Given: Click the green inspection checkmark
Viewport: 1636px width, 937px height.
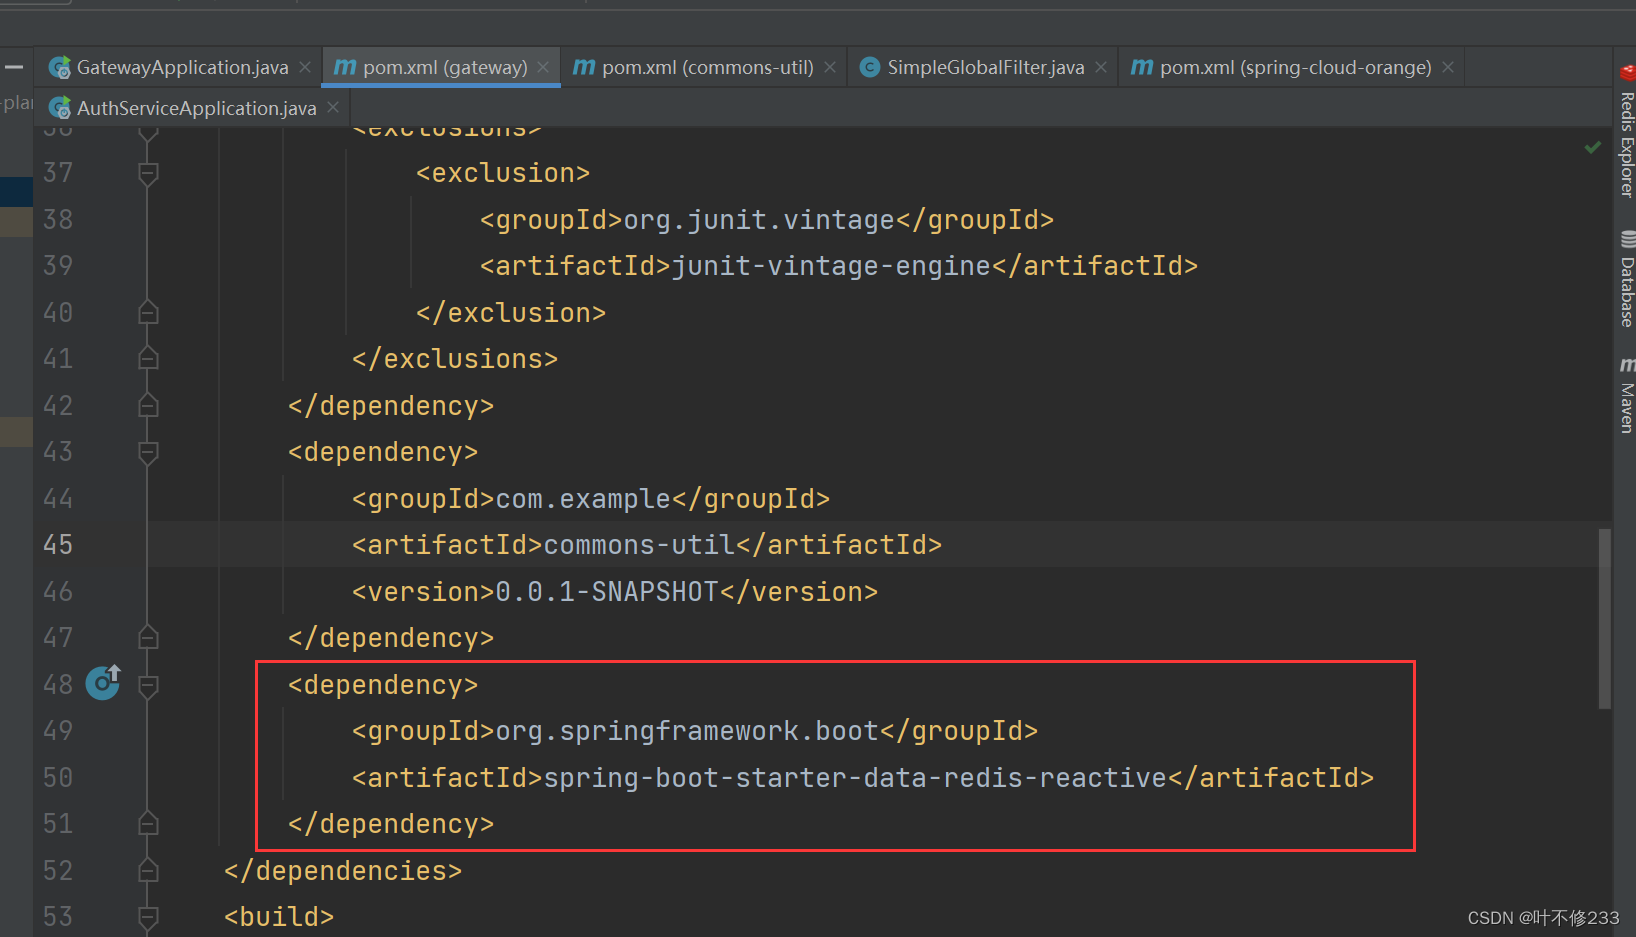Looking at the screenshot, I should coord(1593,147).
